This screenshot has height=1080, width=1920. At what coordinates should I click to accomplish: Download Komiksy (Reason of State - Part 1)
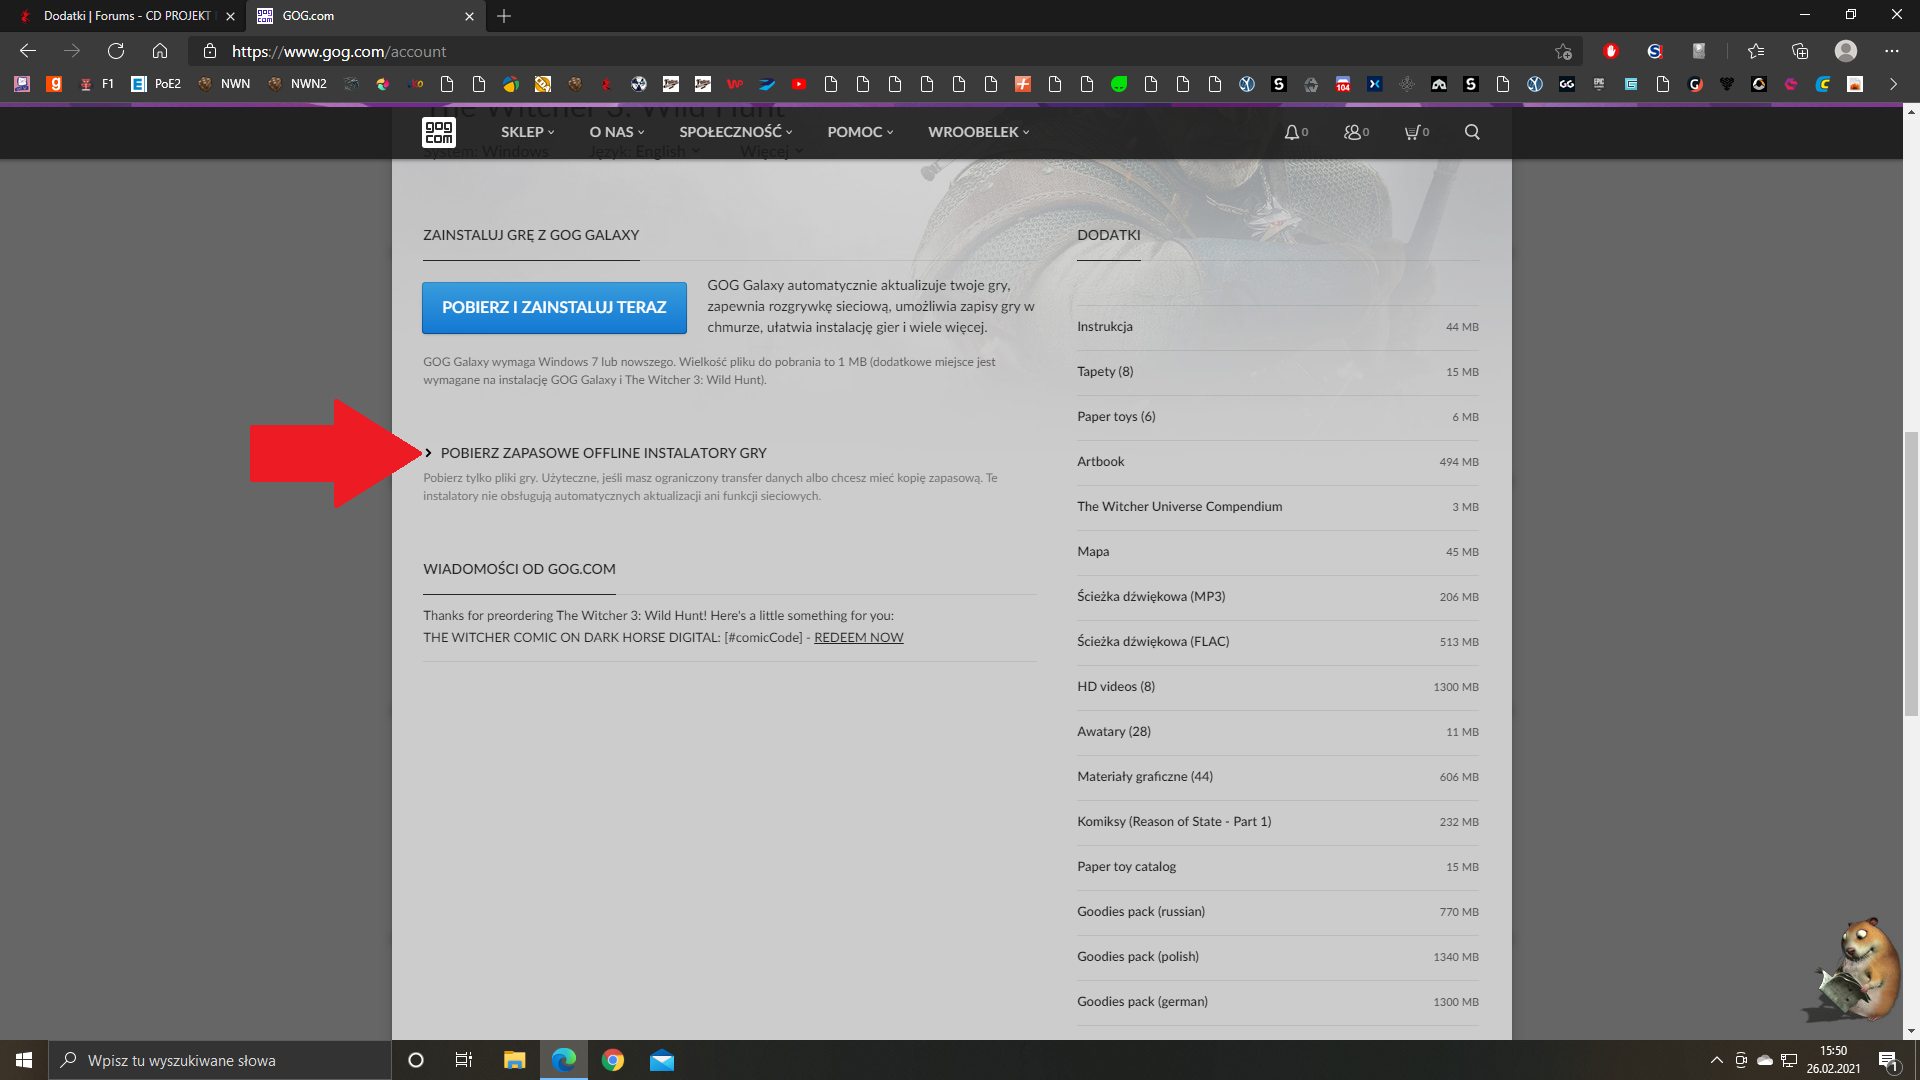[1277, 822]
